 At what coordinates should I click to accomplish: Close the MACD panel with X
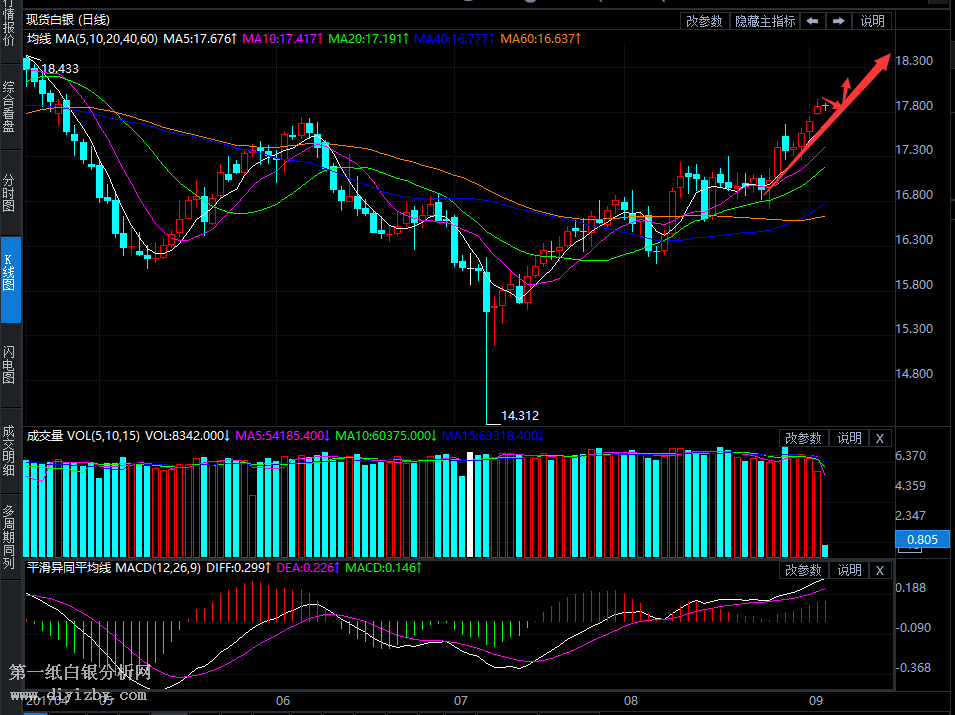click(879, 570)
